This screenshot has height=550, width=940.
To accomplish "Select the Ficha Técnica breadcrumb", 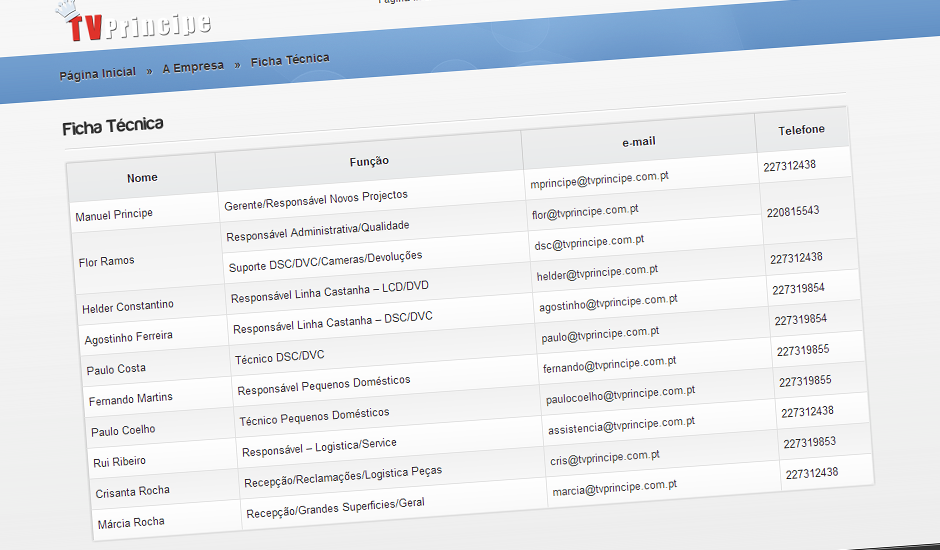I will pyautogui.click(x=290, y=60).
